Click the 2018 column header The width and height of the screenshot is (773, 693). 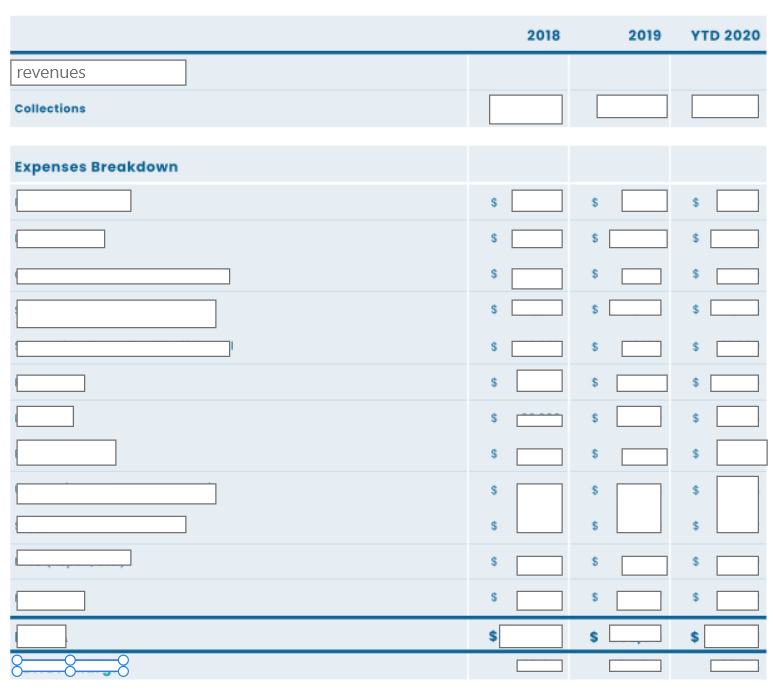click(543, 35)
